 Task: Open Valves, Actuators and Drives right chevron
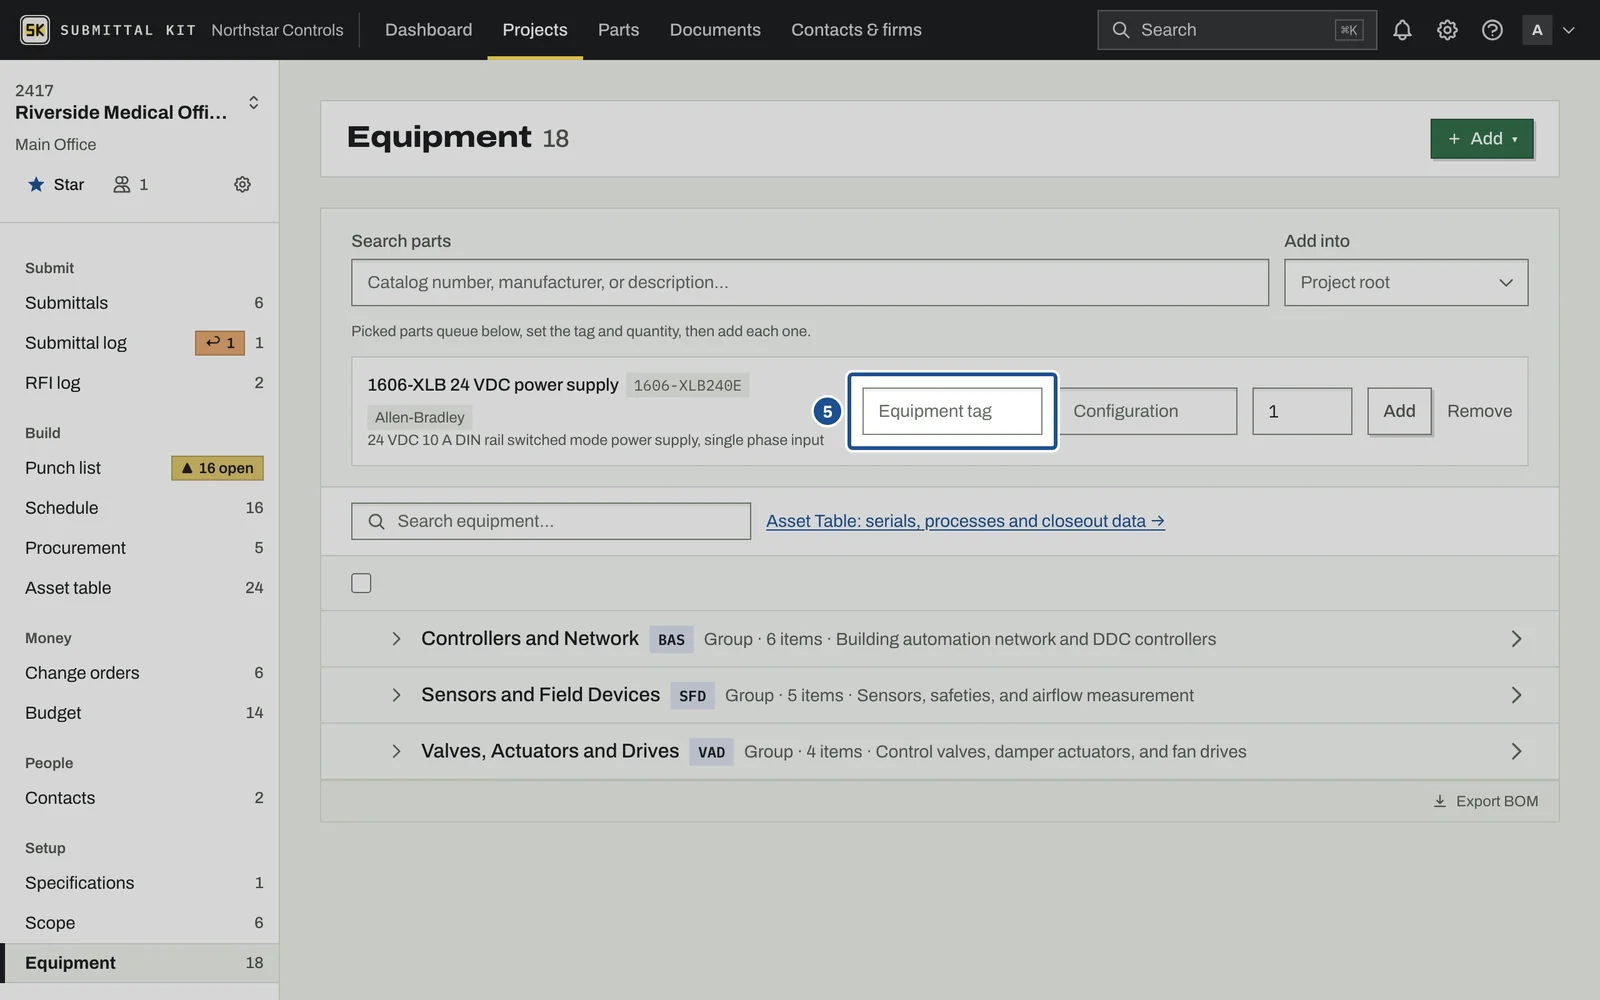point(1516,751)
